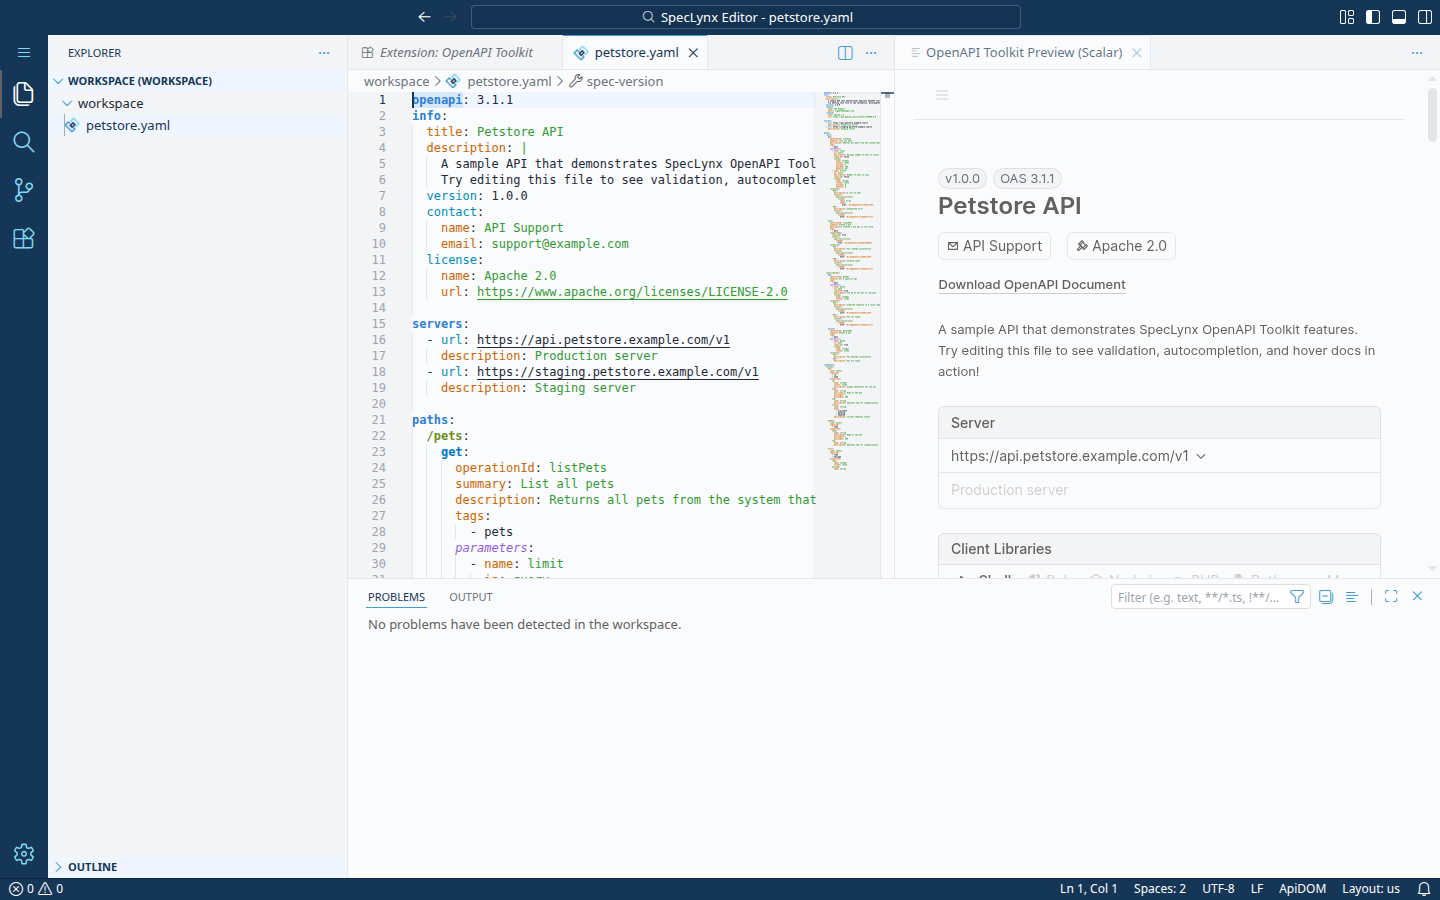Open the Search view in the activity bar
Screen dimensions: 1440x900
23,142
